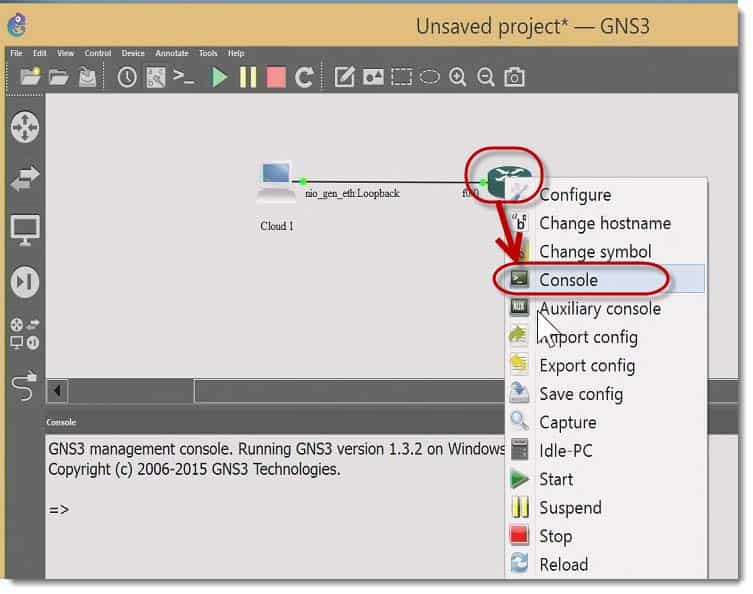Image resolution: width=753 pixels, height=594 pixels.
Task: Browse switches in the device sidebar
Action: point(25,178)
